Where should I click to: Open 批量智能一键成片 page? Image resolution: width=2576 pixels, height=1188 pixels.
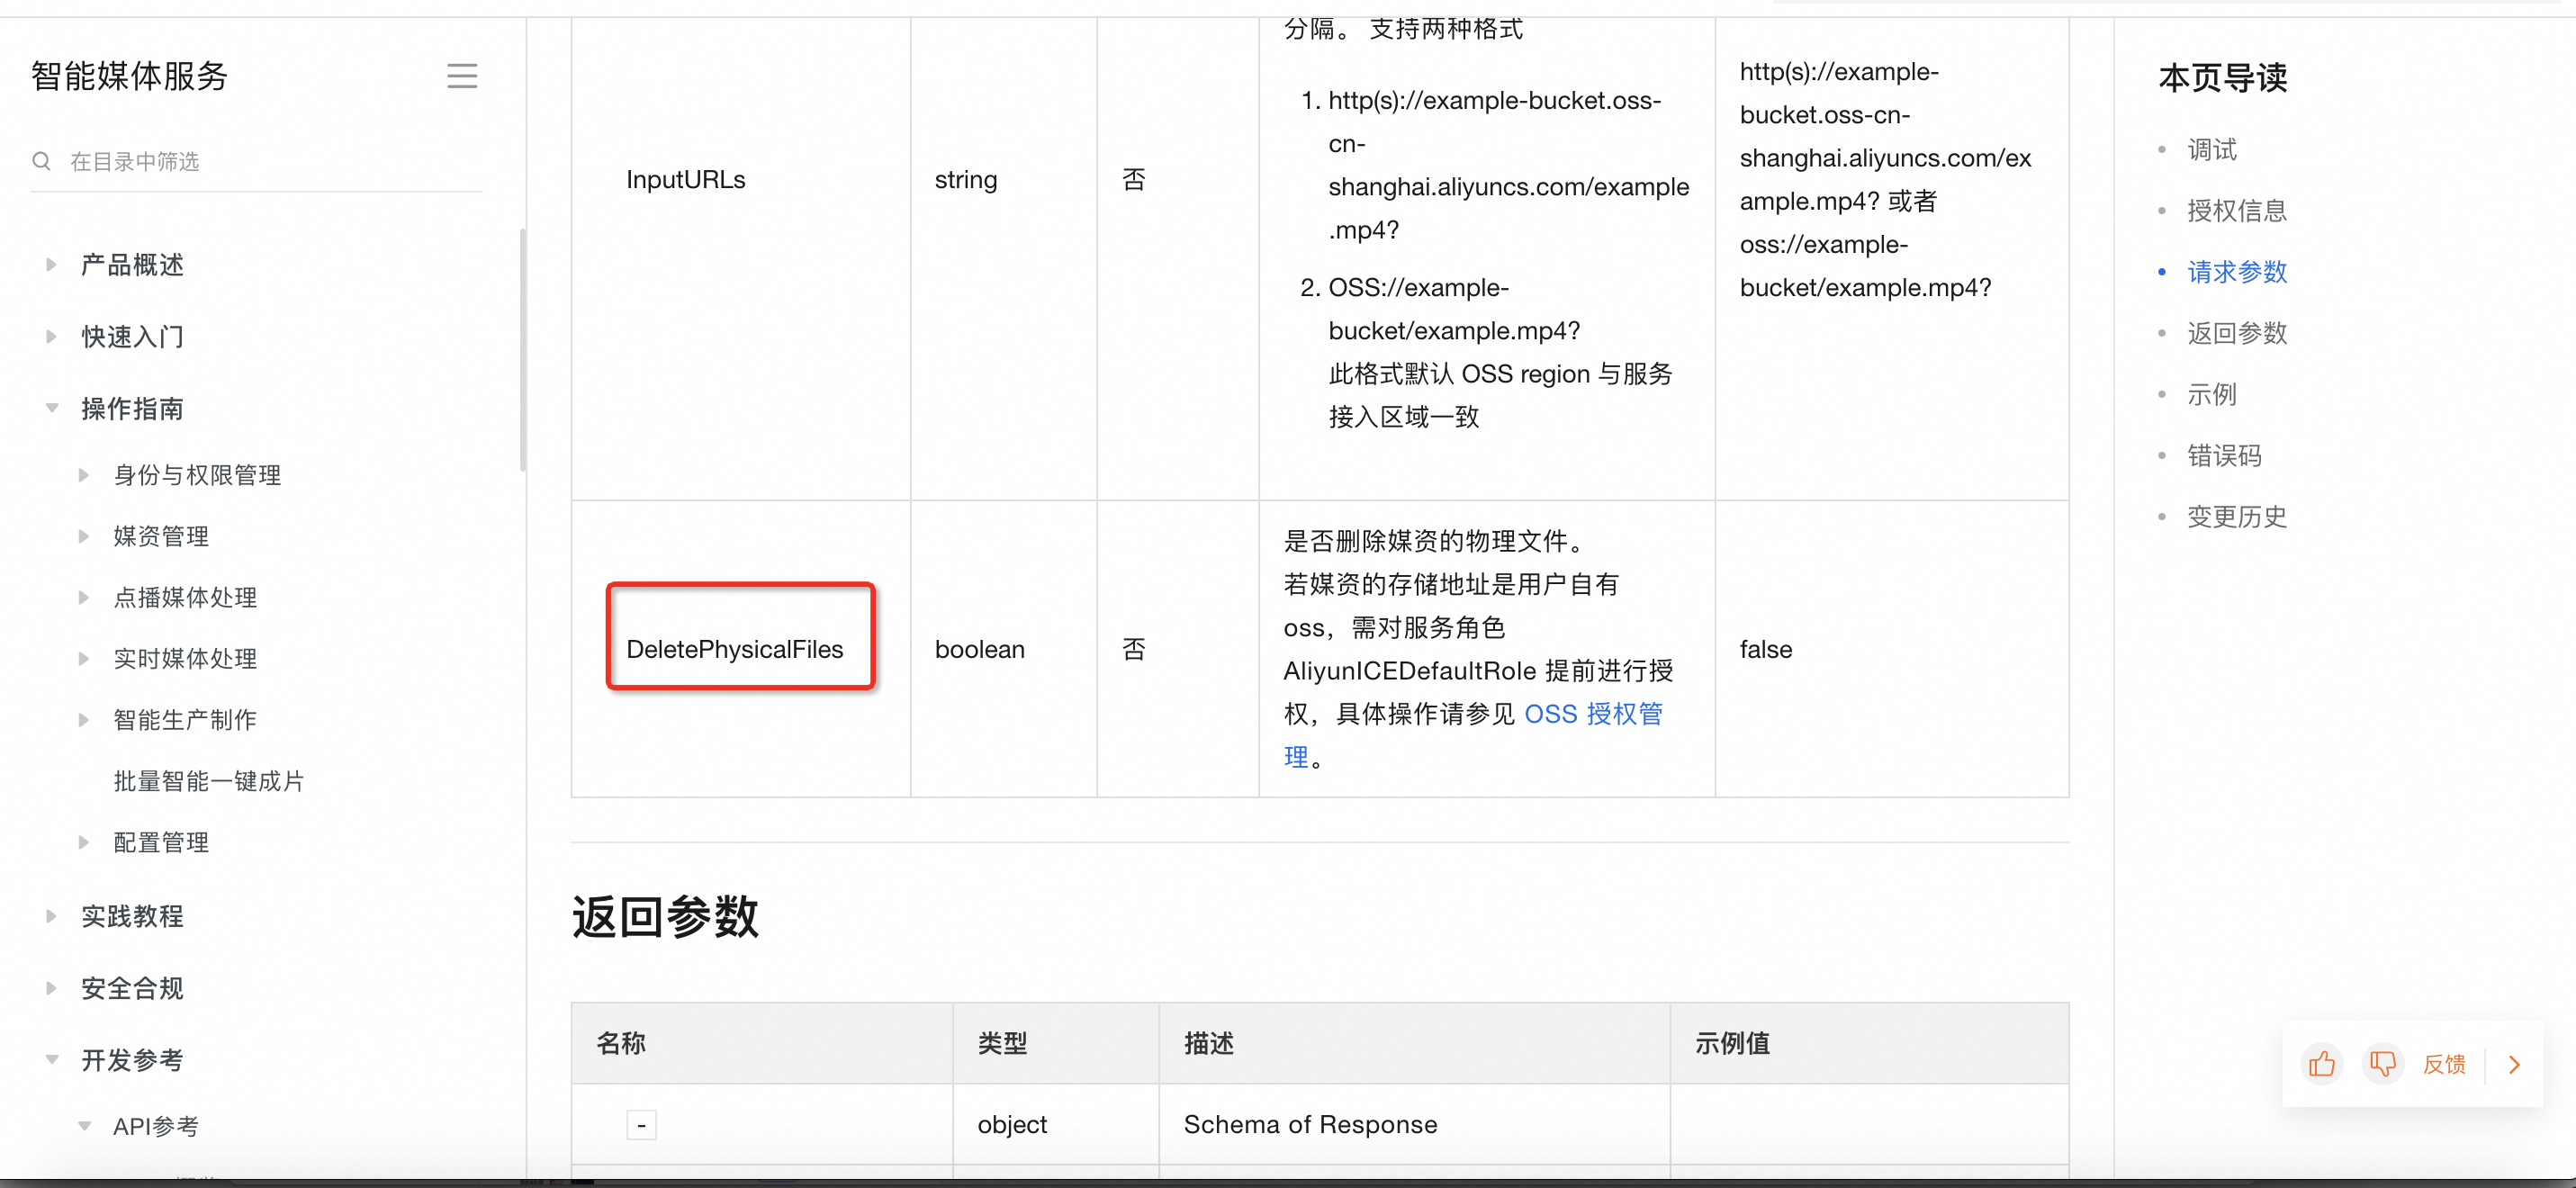[x=208, y=781]
